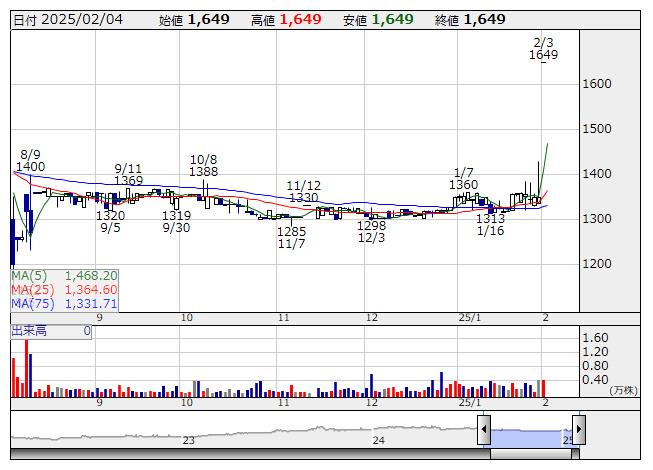
Task: Click the 1298 12/3 low annotation
Action: click(x=371, y=231)
